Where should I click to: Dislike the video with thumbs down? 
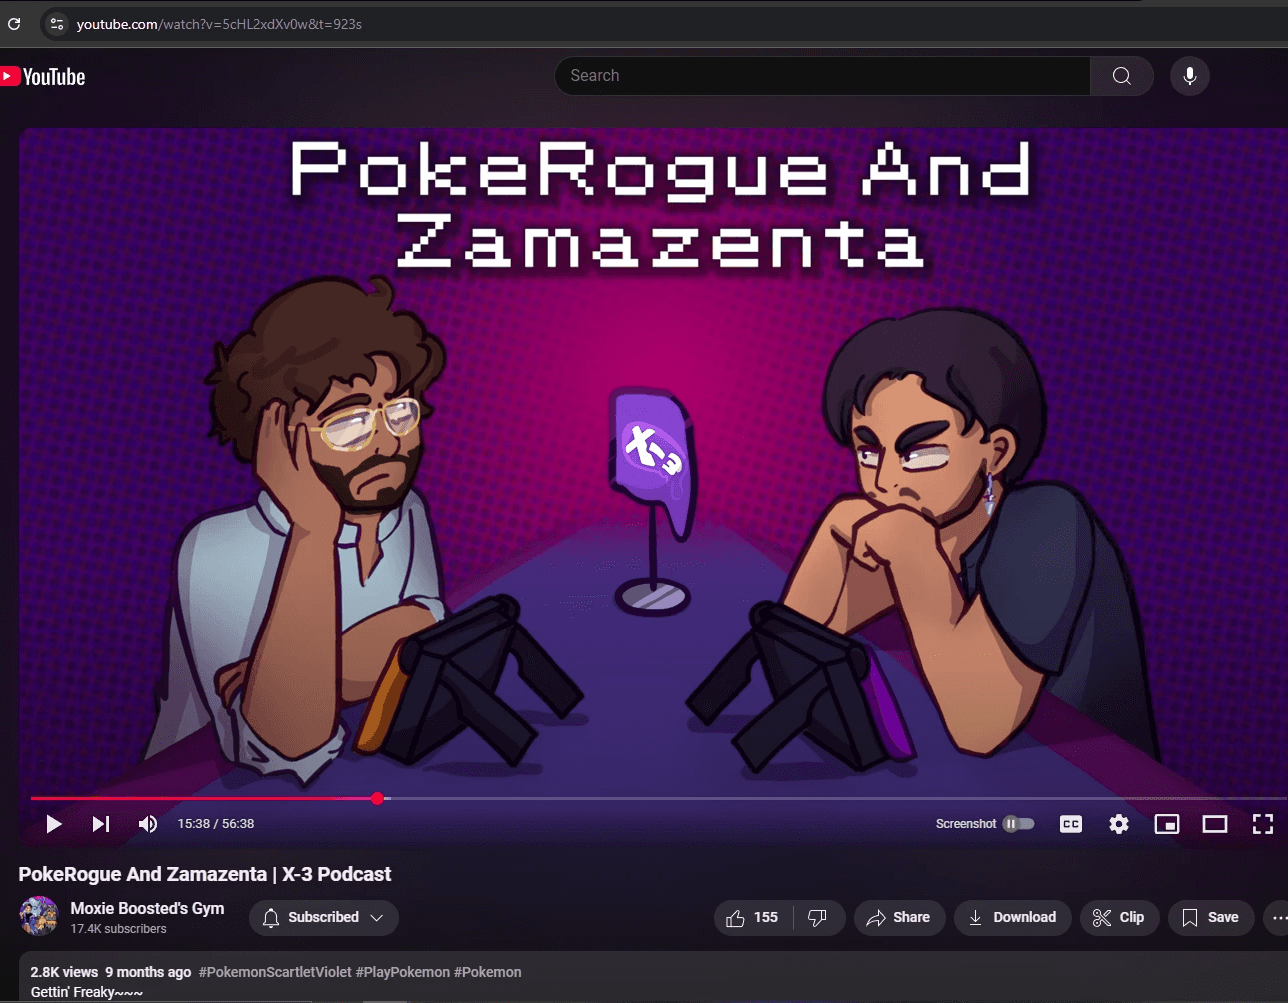tap(818, 918)
